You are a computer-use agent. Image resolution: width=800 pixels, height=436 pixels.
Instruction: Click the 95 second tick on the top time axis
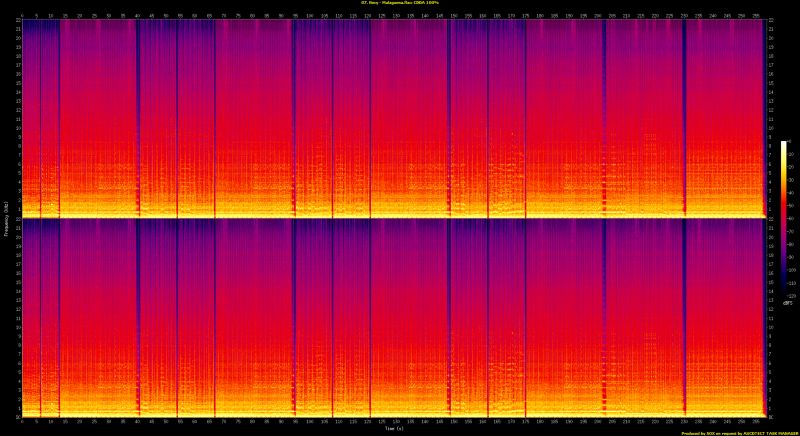tap(296, 15)
